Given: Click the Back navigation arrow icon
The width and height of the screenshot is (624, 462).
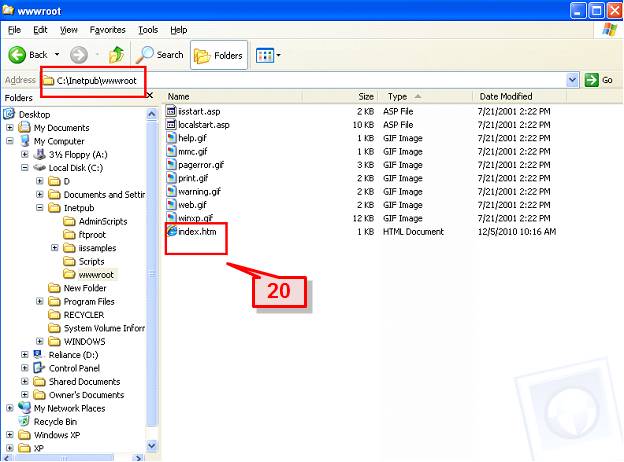Looking at the screenshot, I should click(17, 55).
